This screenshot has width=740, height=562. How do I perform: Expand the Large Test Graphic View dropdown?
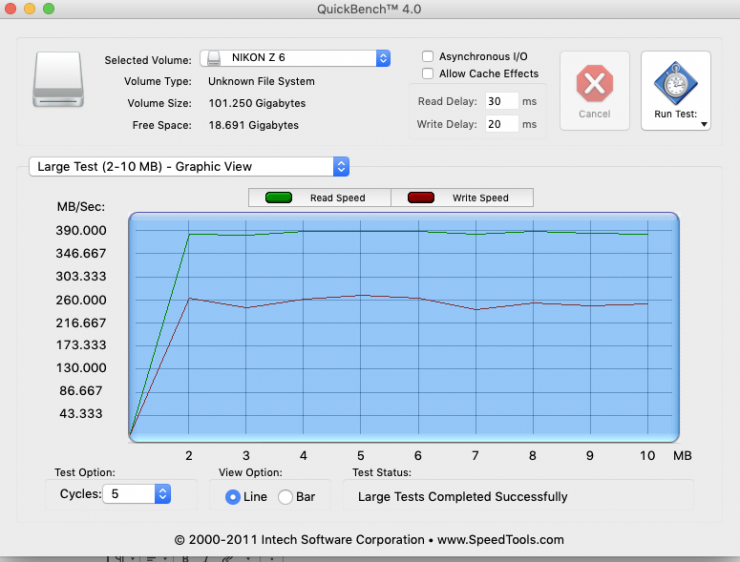[x=189, y=167]
